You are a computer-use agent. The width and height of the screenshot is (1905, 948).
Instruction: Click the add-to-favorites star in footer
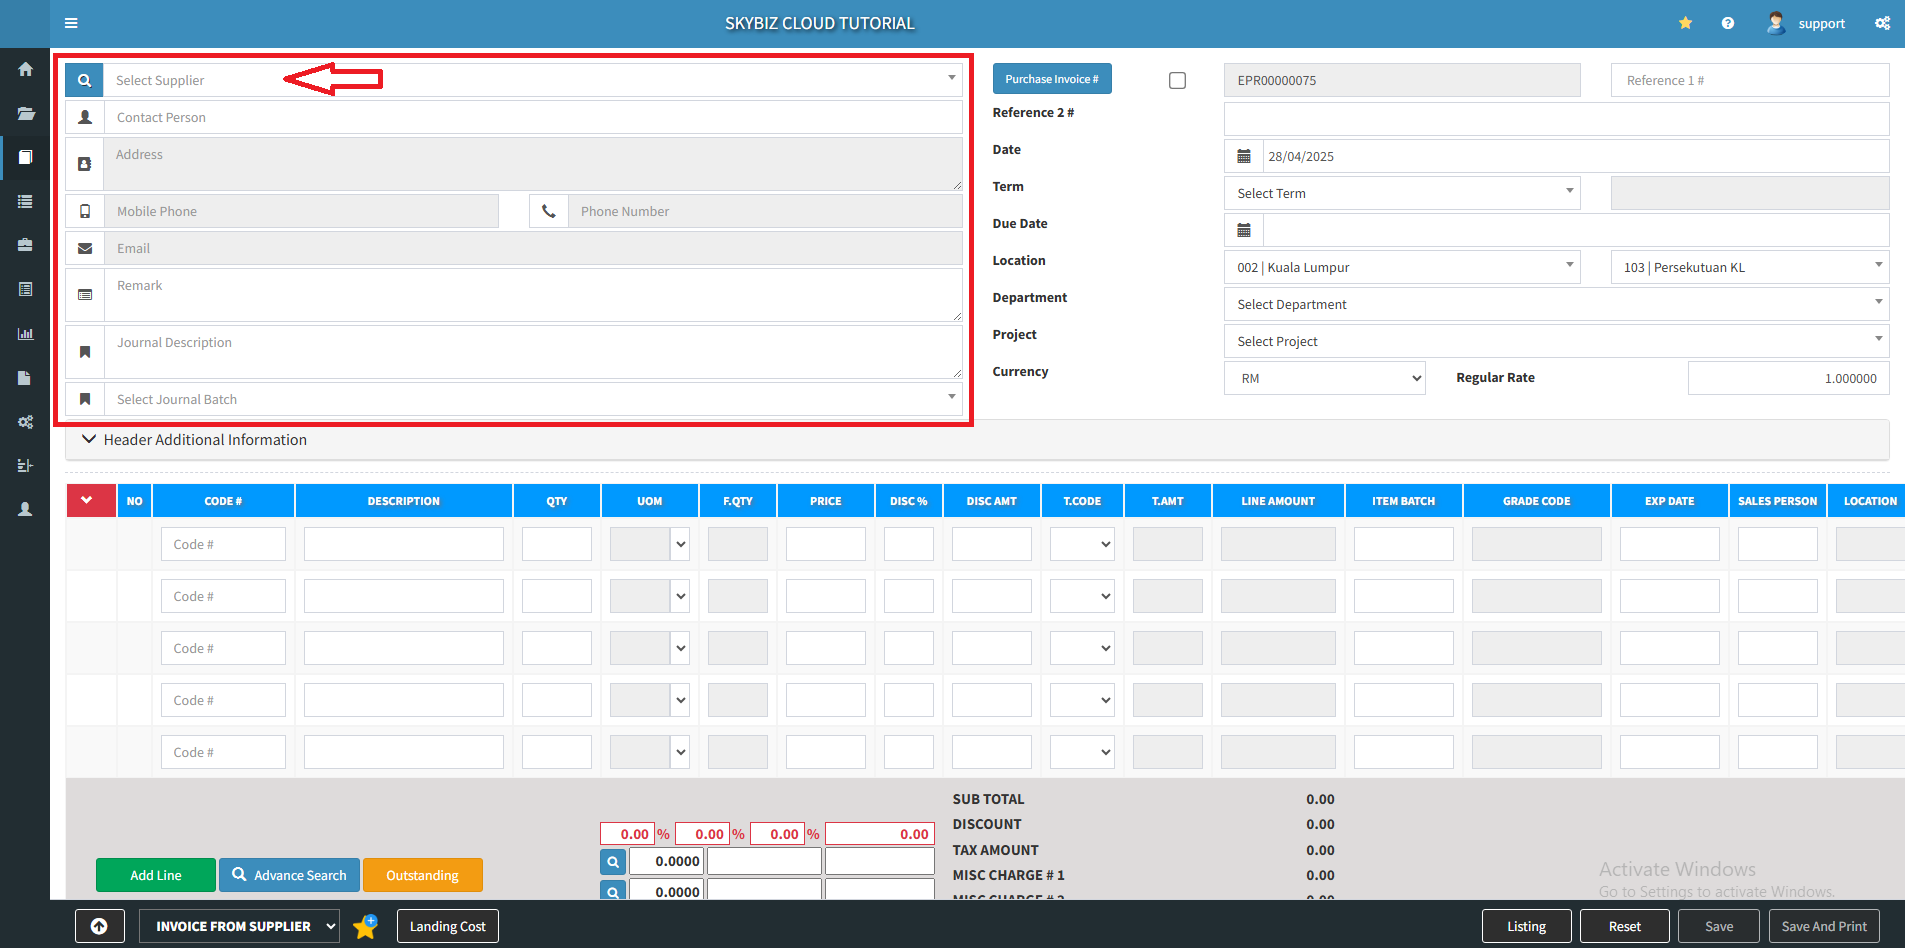(365, 926)
